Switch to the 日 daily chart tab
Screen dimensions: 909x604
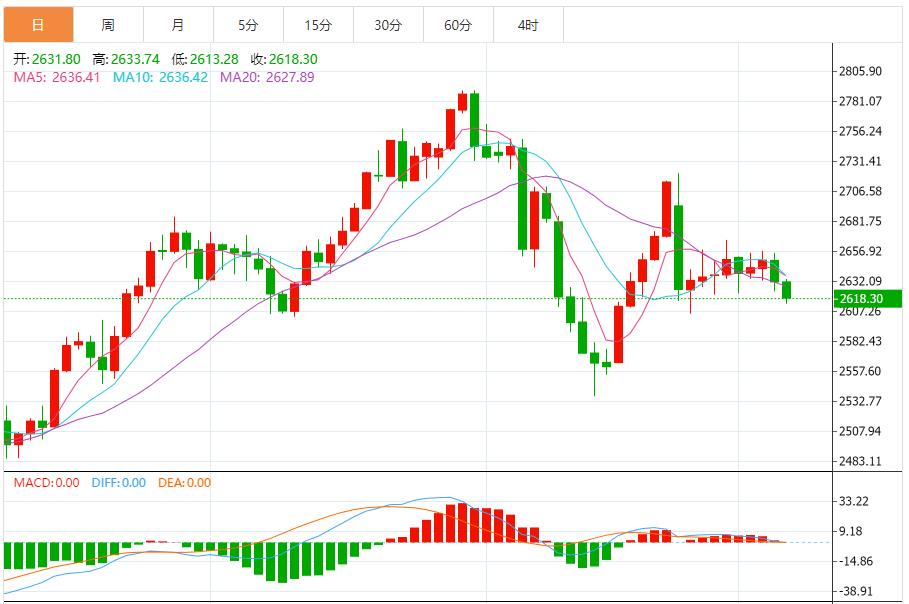(x=38, y=25)
